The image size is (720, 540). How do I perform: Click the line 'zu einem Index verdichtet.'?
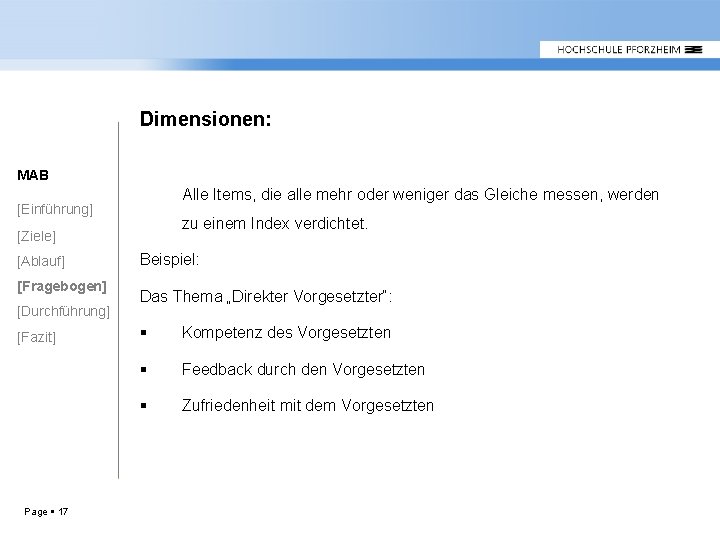(x=275, y=224)
